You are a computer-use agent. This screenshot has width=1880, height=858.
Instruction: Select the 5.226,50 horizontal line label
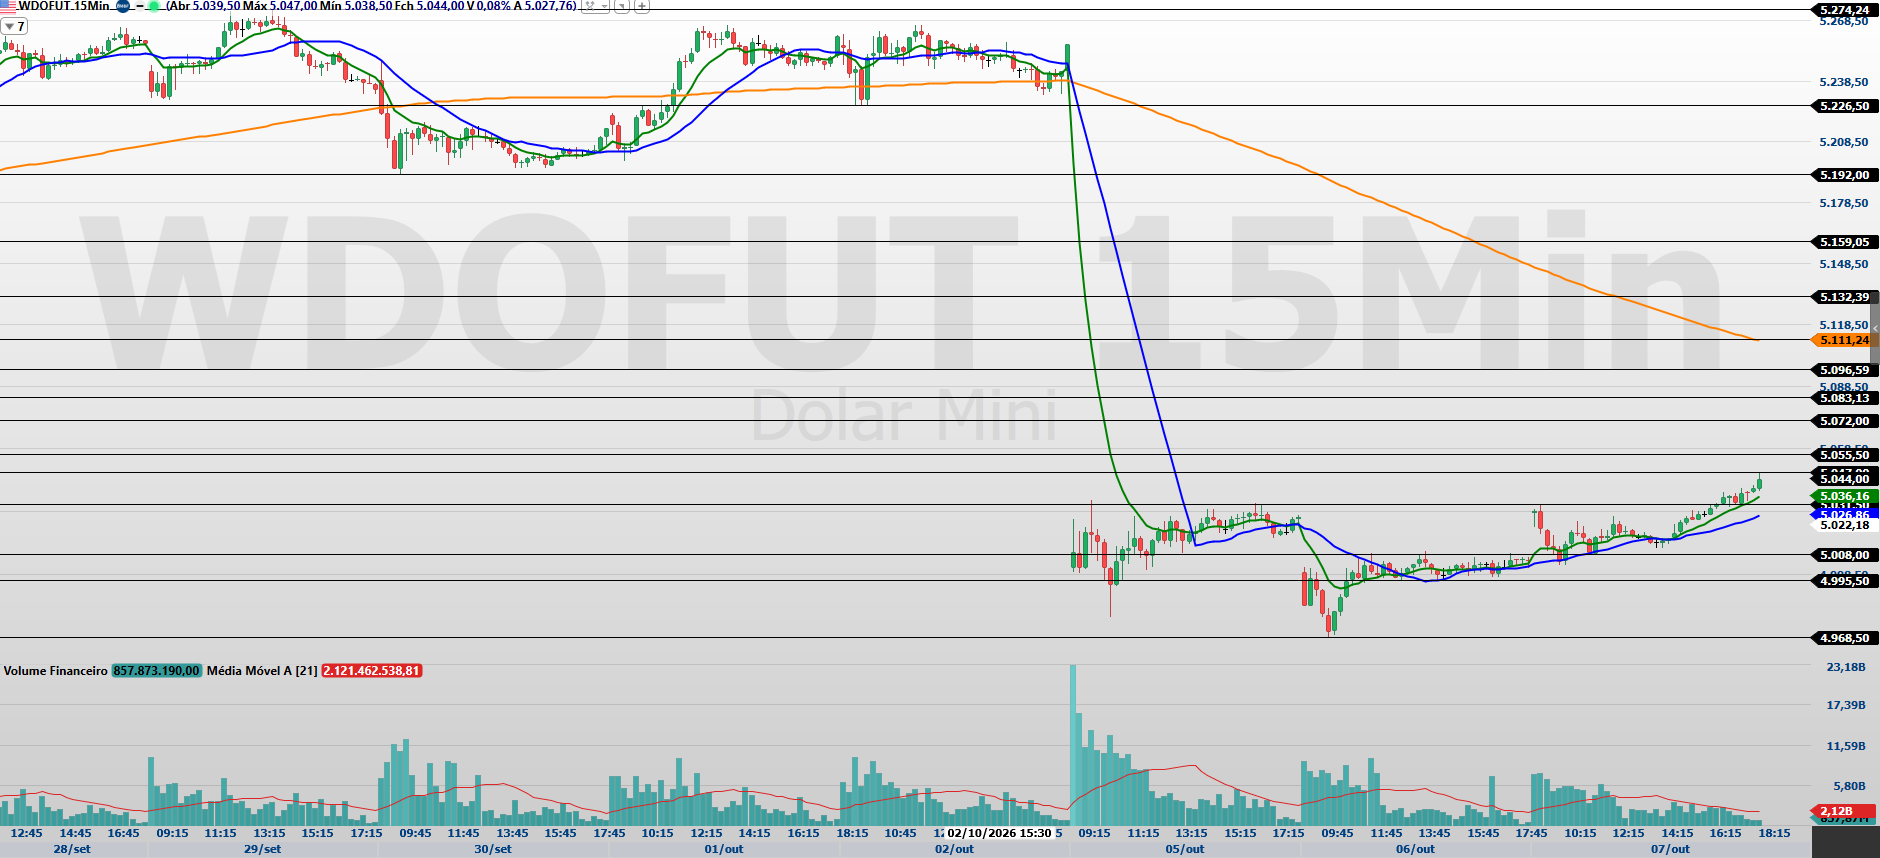[x=1844, y=106]
